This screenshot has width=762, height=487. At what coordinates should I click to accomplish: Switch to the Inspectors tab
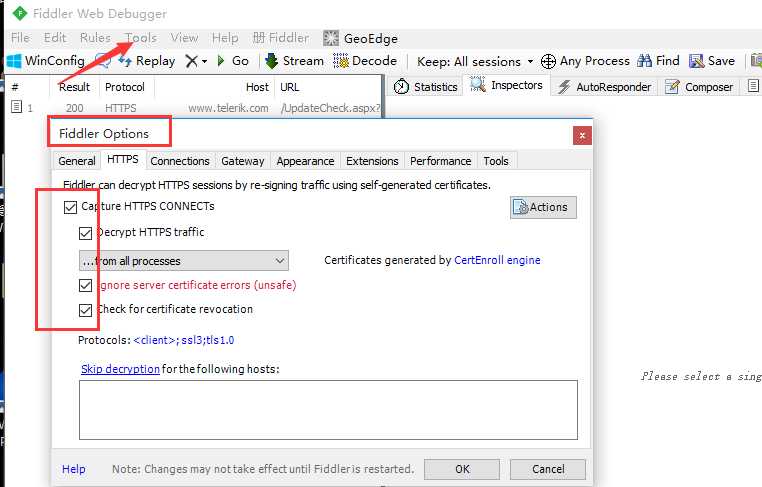[506, 85]
